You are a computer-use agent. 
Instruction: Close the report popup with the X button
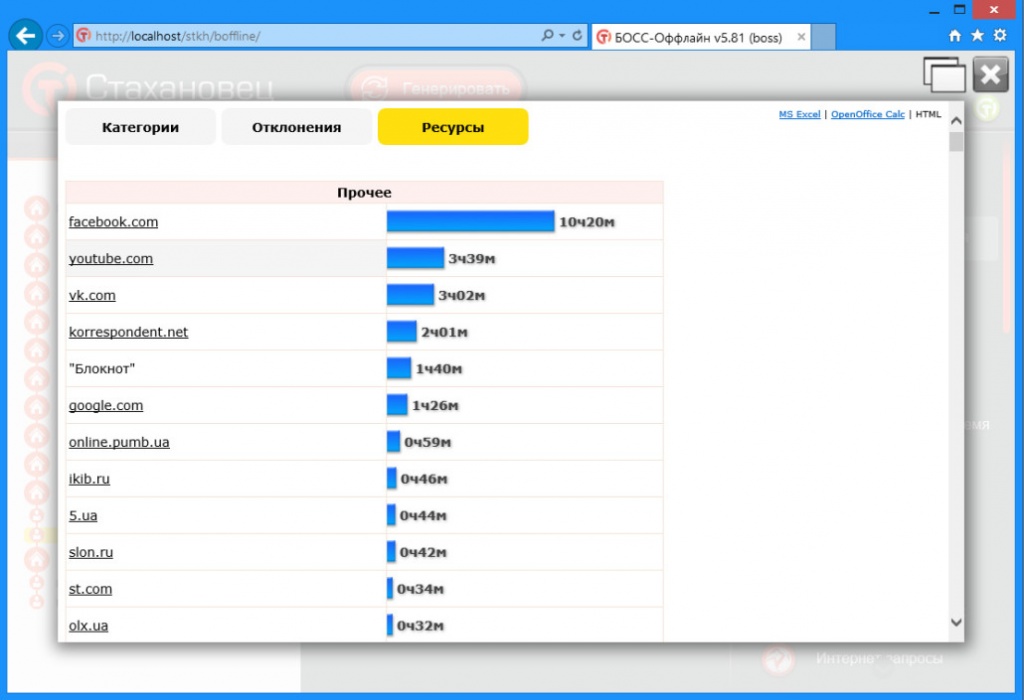click(x=991, y=74)
